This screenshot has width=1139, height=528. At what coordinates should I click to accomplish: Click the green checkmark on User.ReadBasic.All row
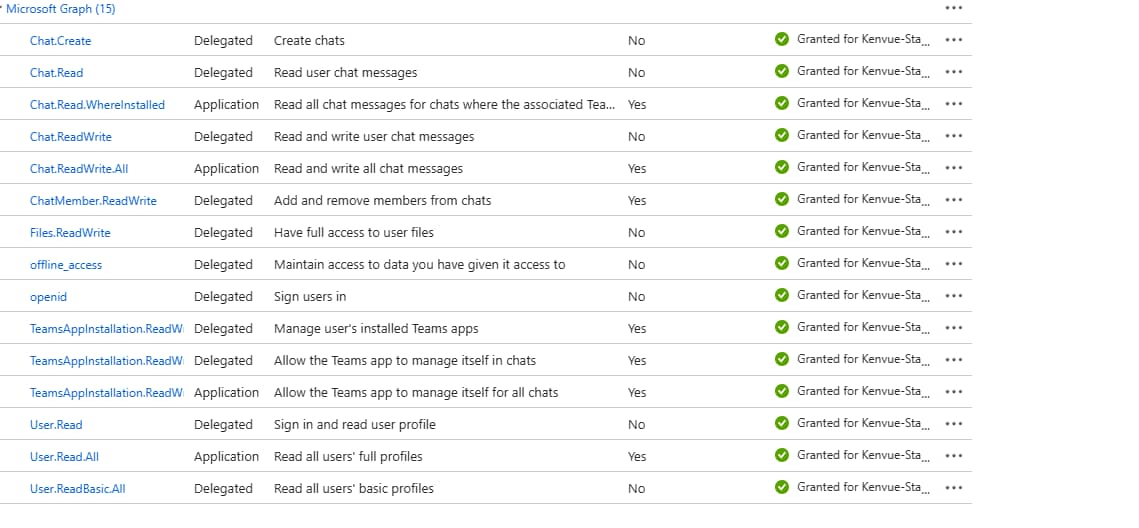coord(782,487)
